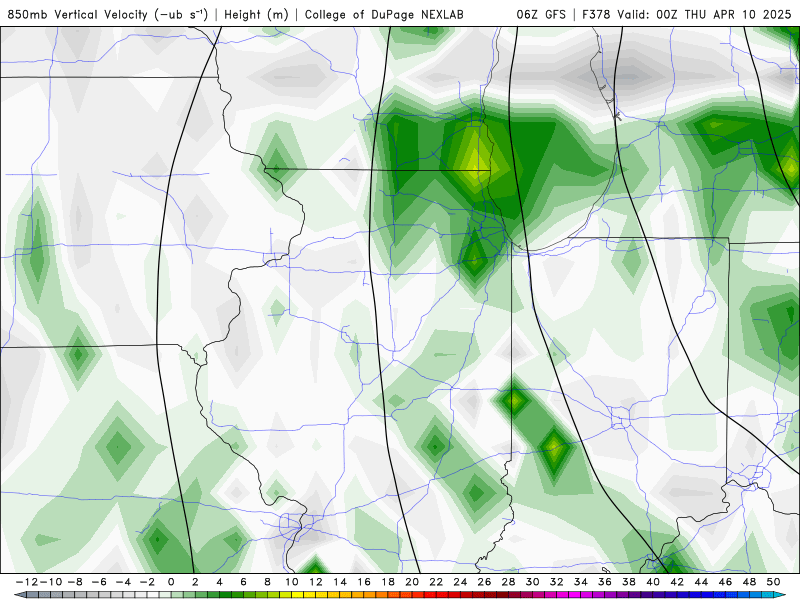
Task: Click the '22' scale label
Action: click(436, 582)
